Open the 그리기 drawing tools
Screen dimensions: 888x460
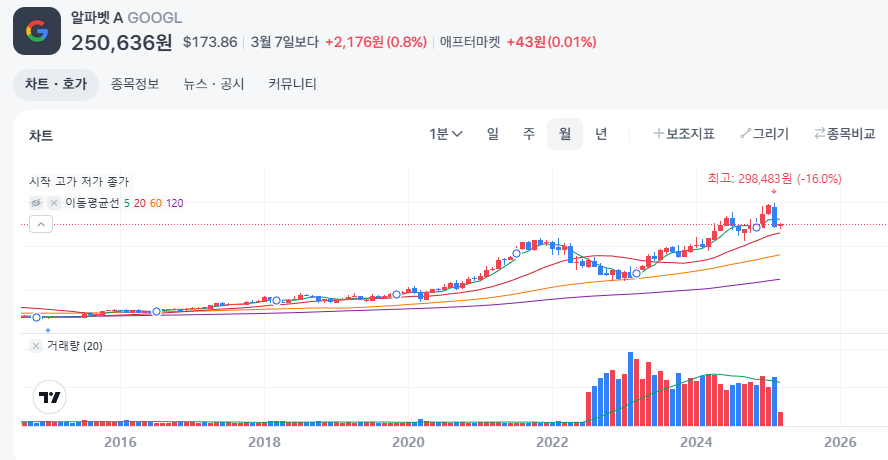764,134
